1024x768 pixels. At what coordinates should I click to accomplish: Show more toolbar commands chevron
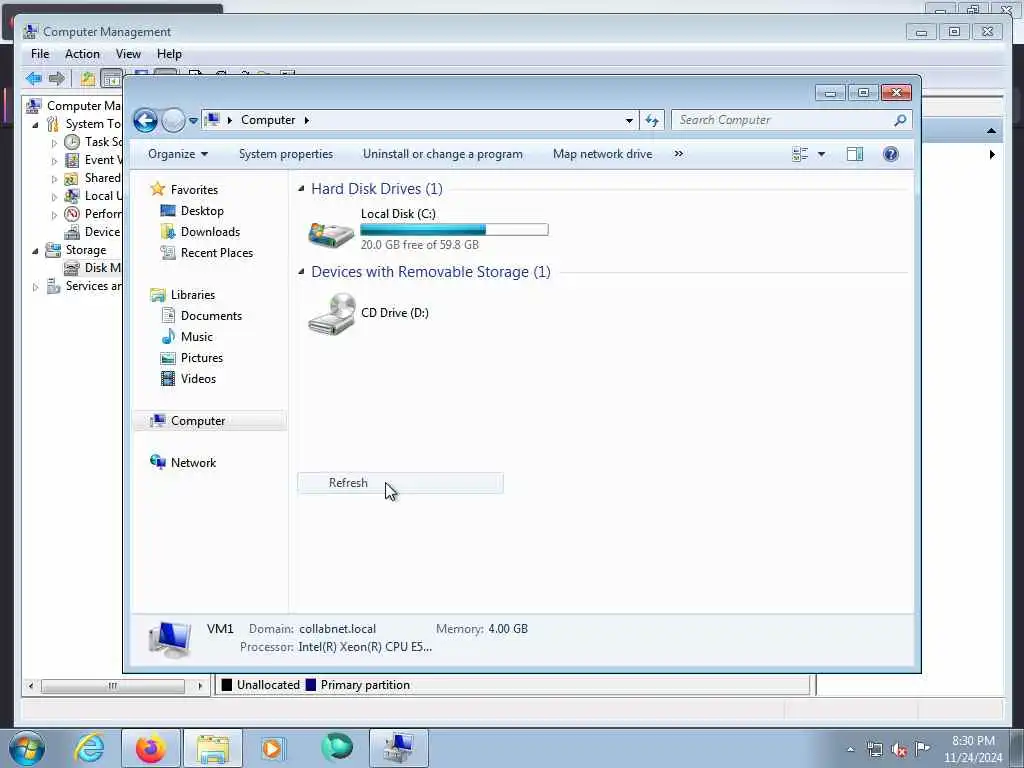click(x=679, y=154)
